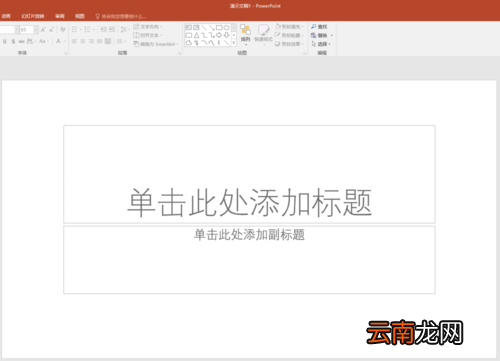Open the 审阅 (Review) ribbon tab
The height and width of the screenshot is (361, 500).
tap(60, 16)
